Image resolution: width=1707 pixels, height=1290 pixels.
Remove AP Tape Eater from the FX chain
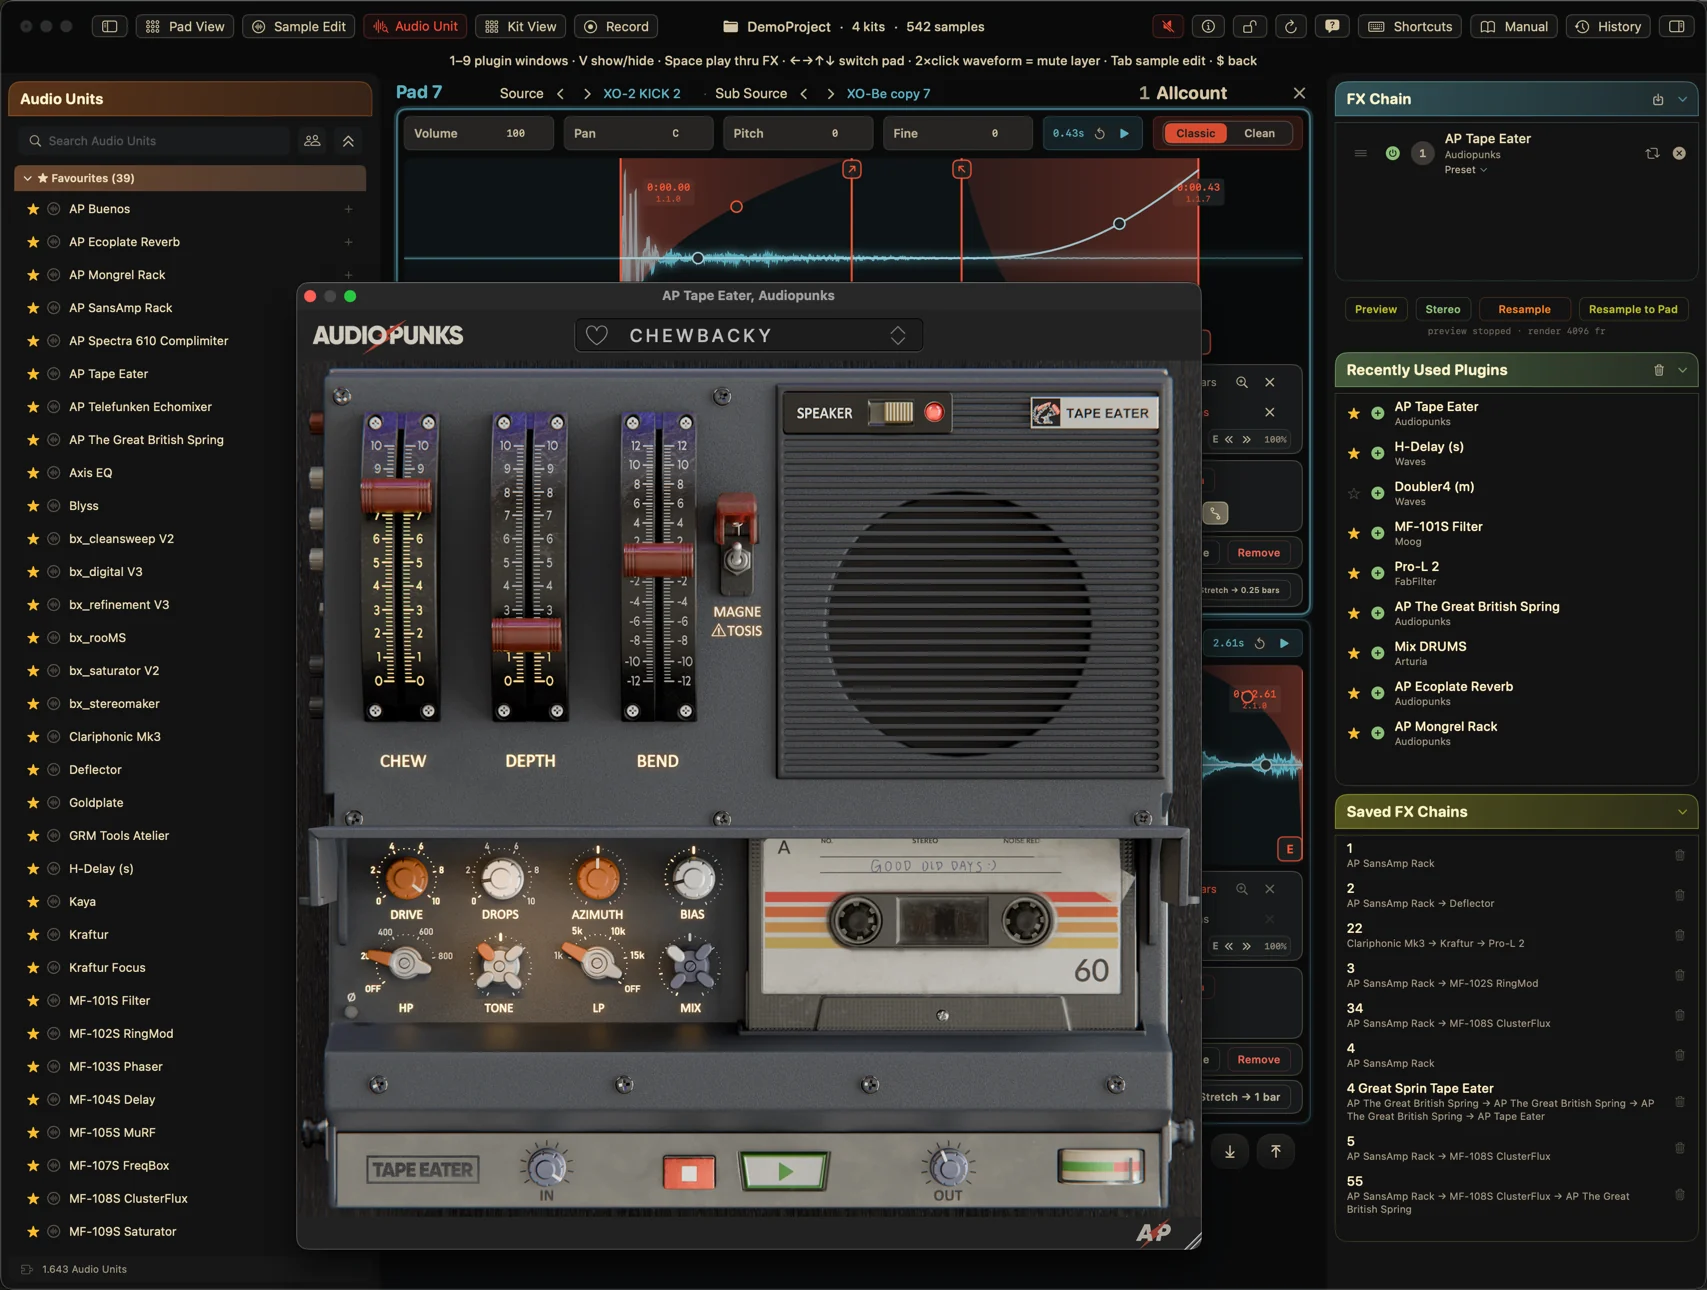pyautogui.click(x=1679, y=153)
